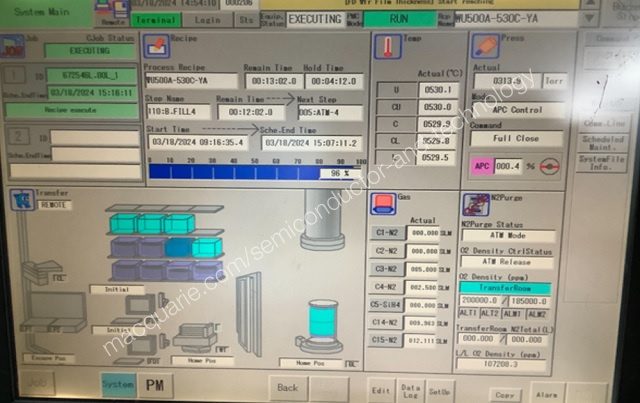Open the Press panel icon

[485, 47]
